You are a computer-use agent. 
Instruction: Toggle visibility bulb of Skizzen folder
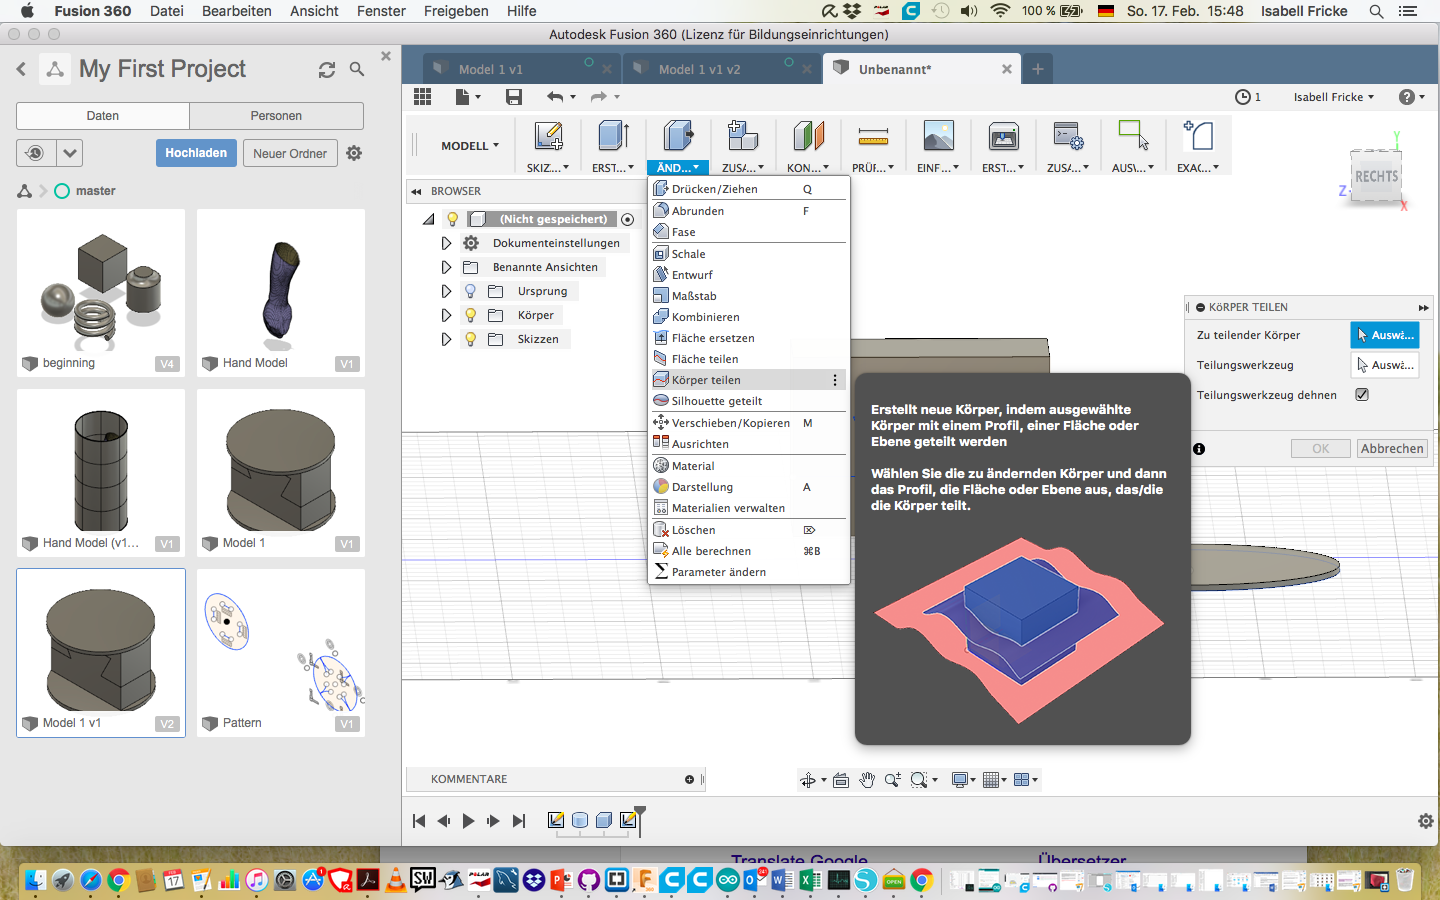point(470,339)
